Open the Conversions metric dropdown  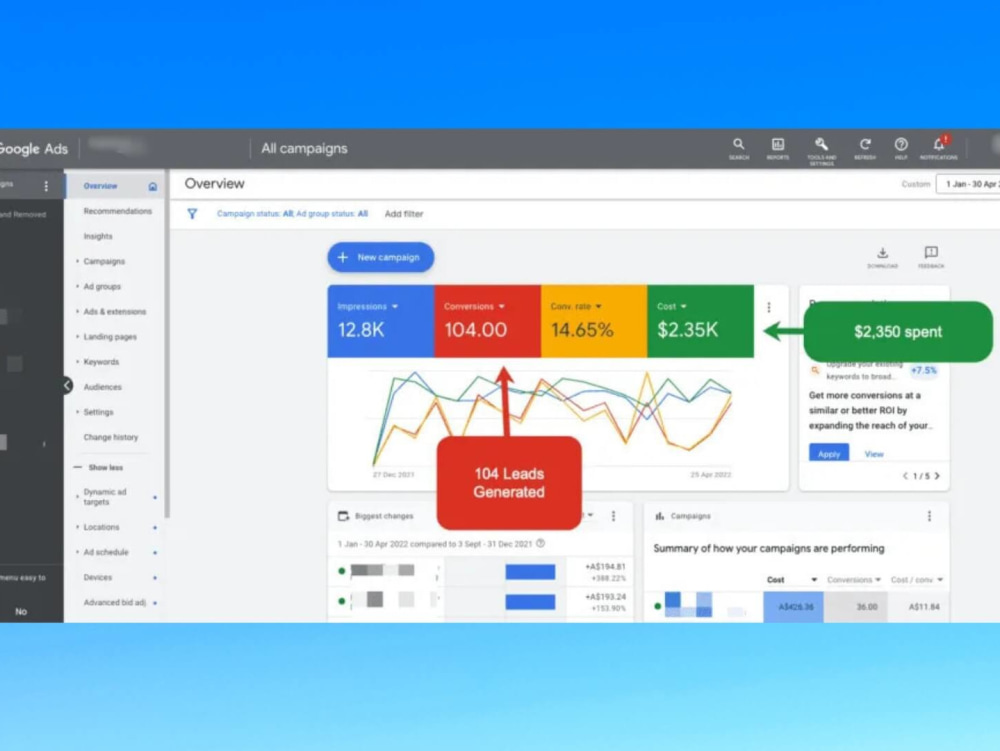point(501,307)
